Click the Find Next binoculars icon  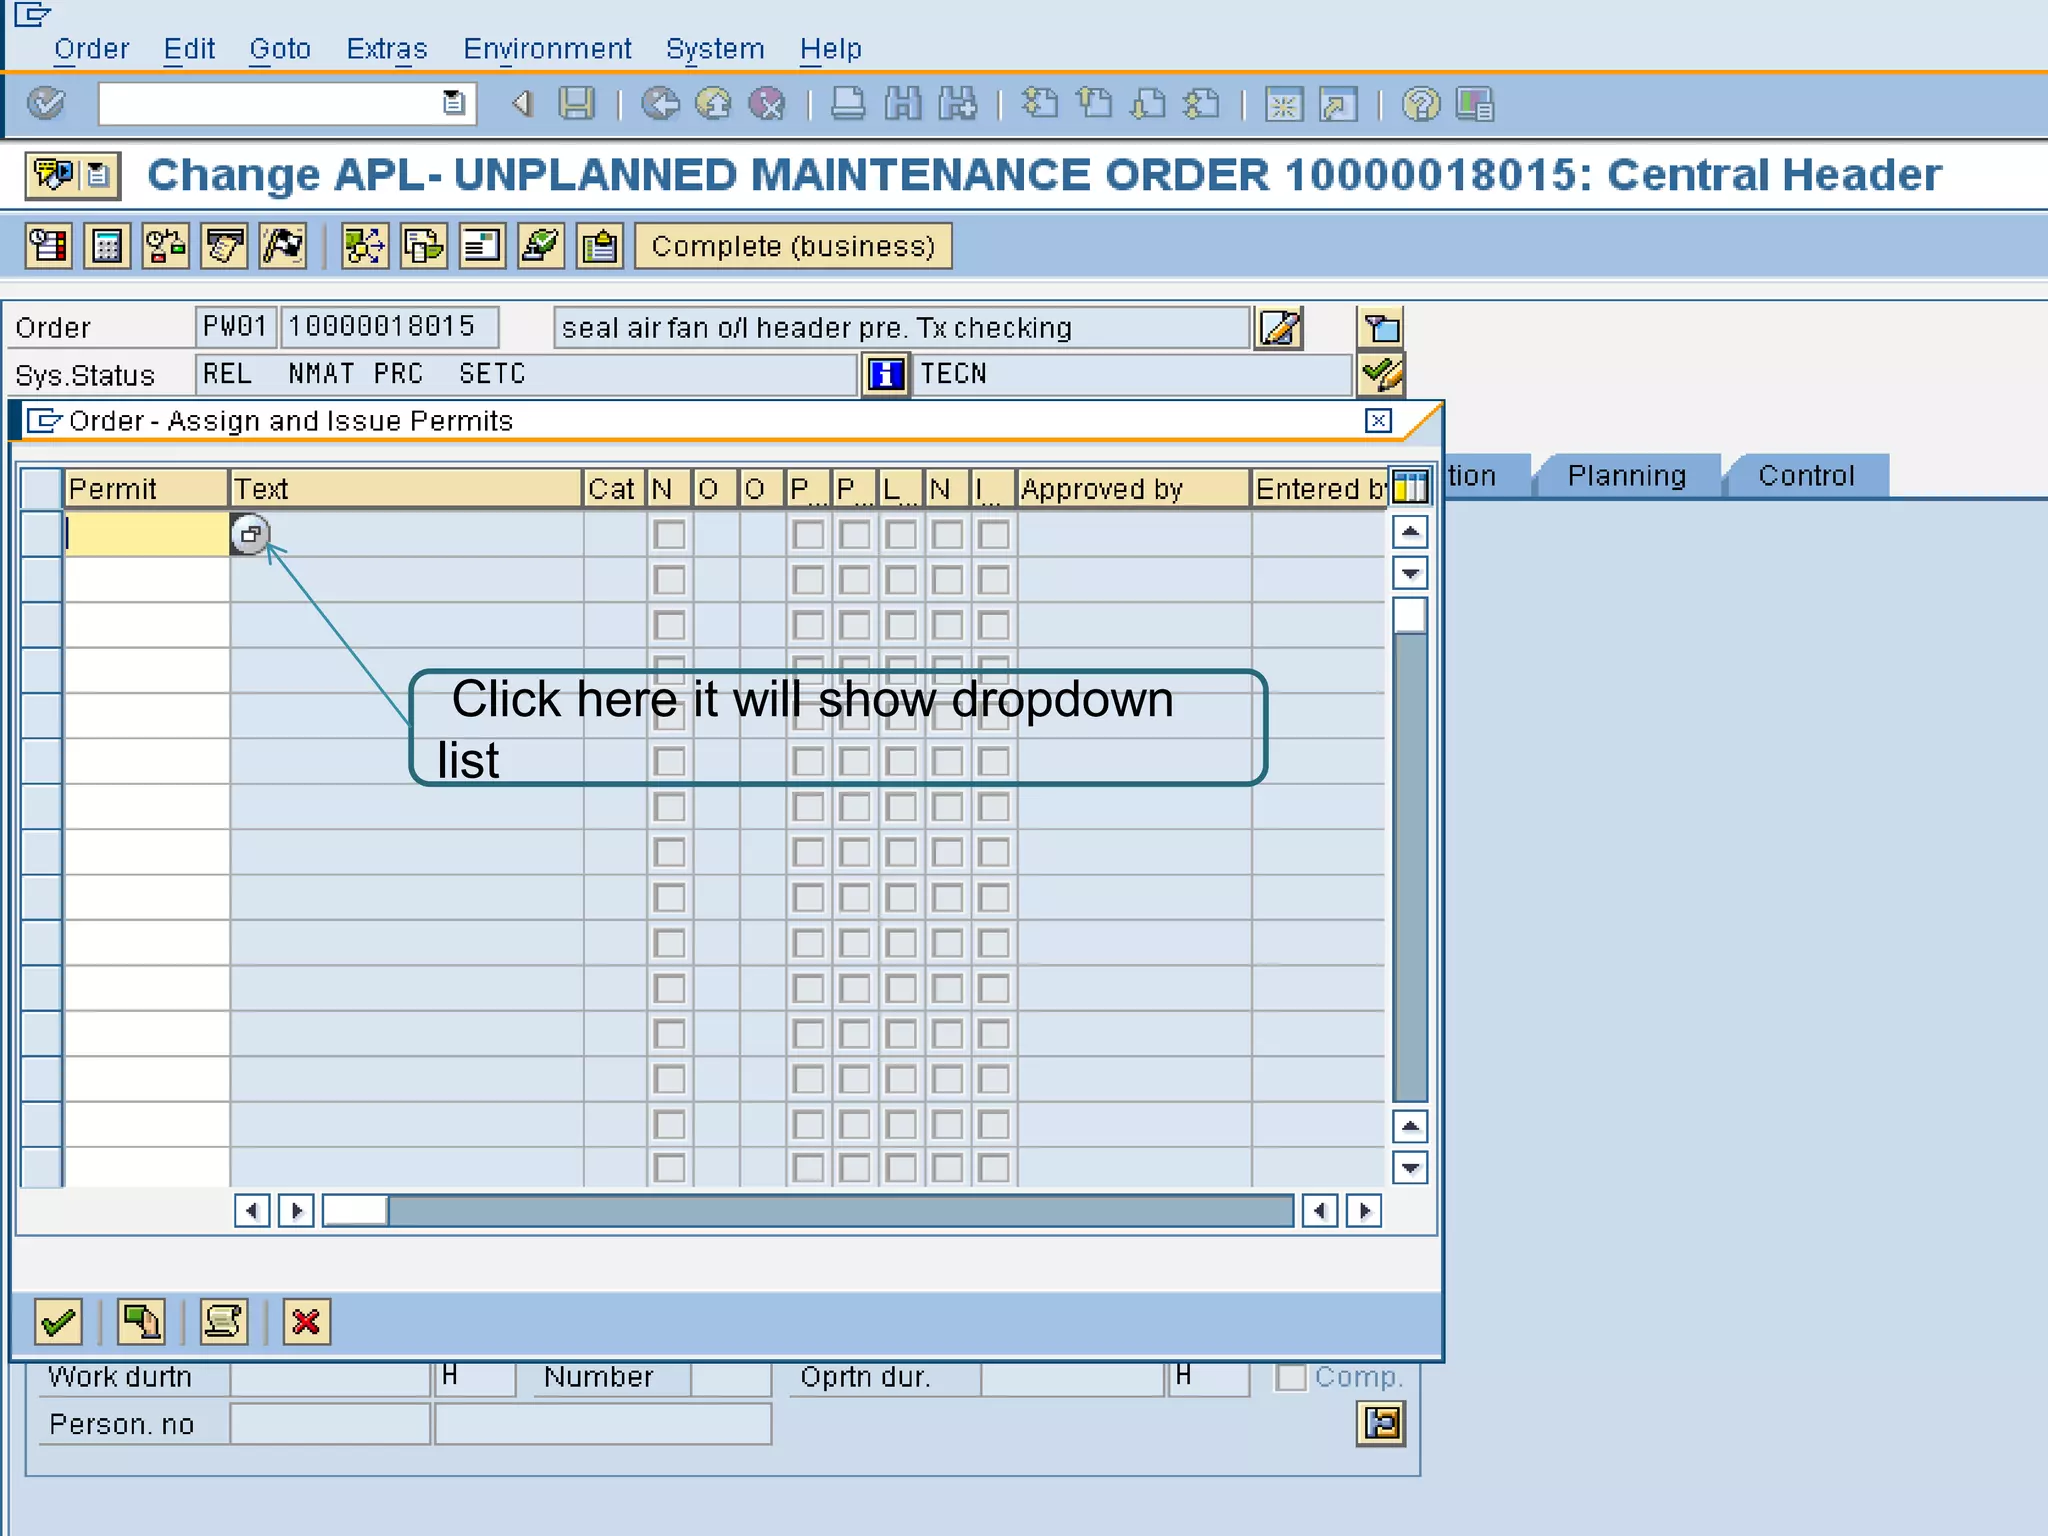pyautogui.click(x=957, y=103)
